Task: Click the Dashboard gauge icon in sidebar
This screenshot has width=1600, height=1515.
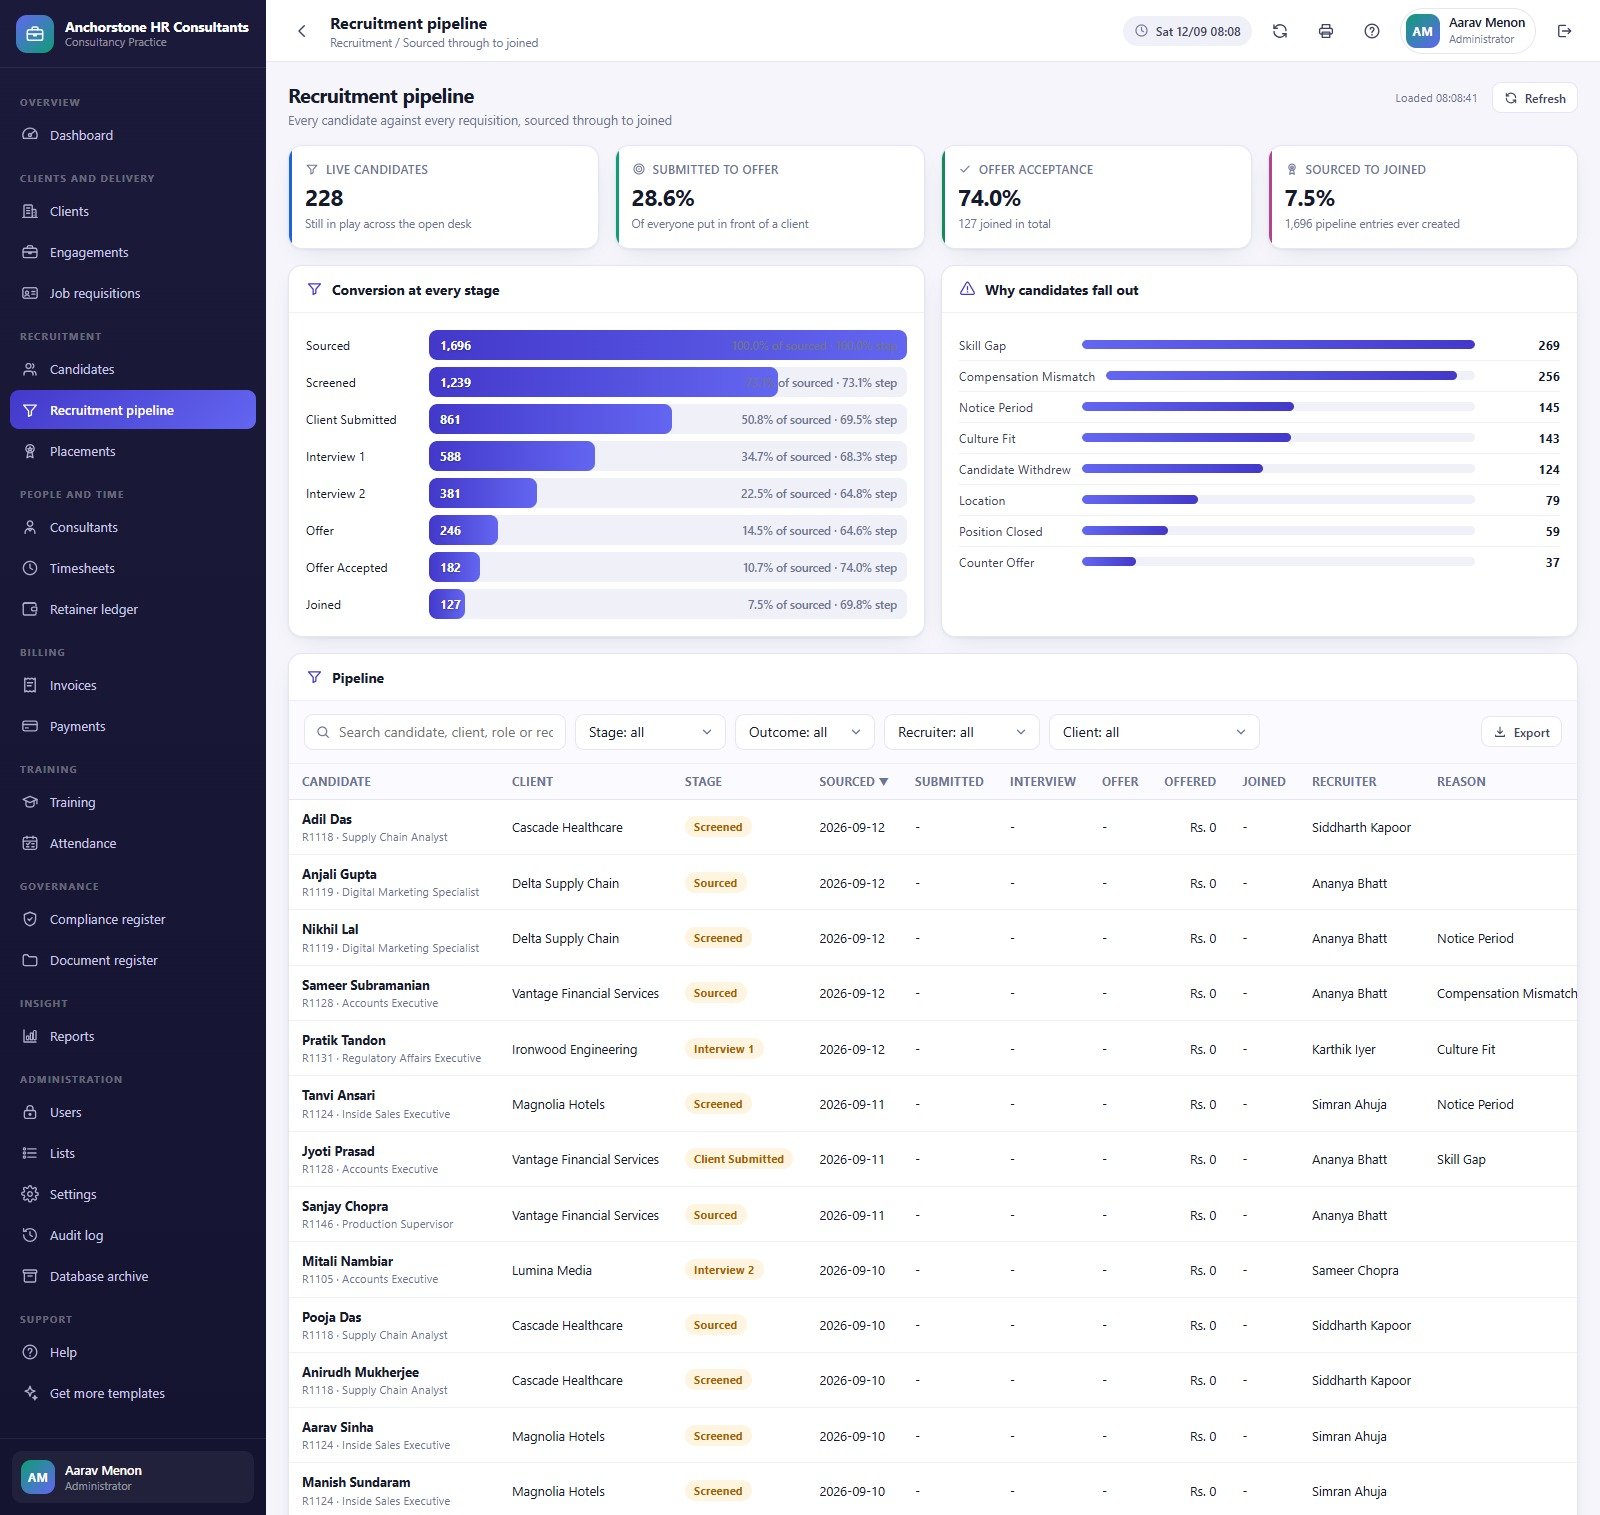Action: click(x=30, y=135)
